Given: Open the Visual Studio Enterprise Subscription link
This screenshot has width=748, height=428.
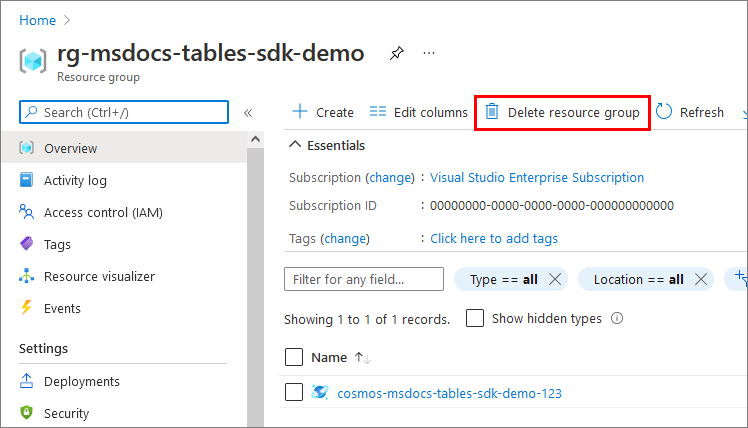Looking at the screenshot, I should pos(537,178).
